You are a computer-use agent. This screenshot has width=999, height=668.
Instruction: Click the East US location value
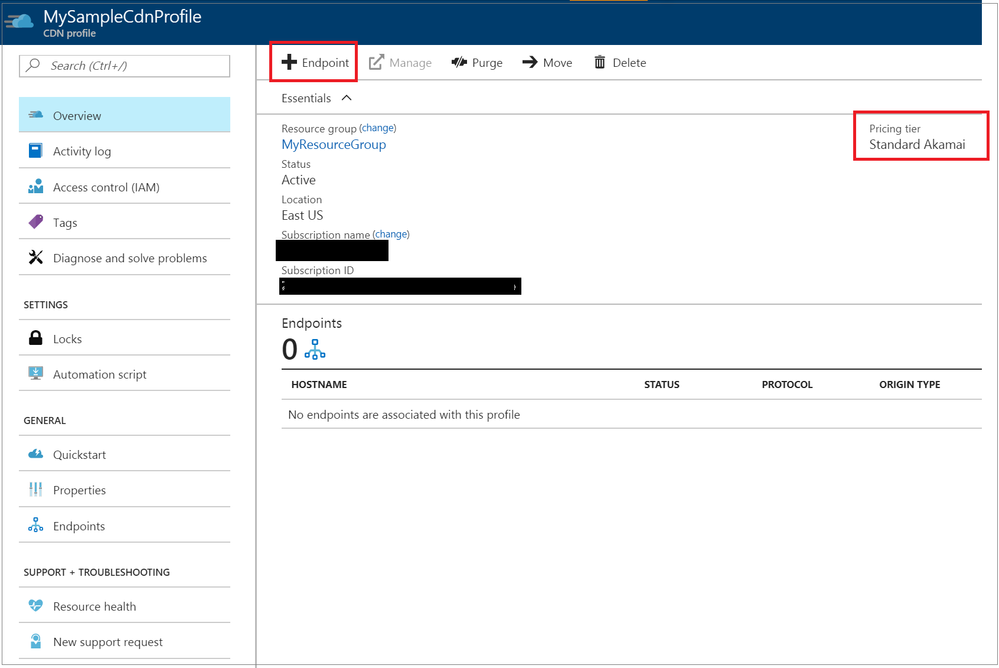(302, 215)
